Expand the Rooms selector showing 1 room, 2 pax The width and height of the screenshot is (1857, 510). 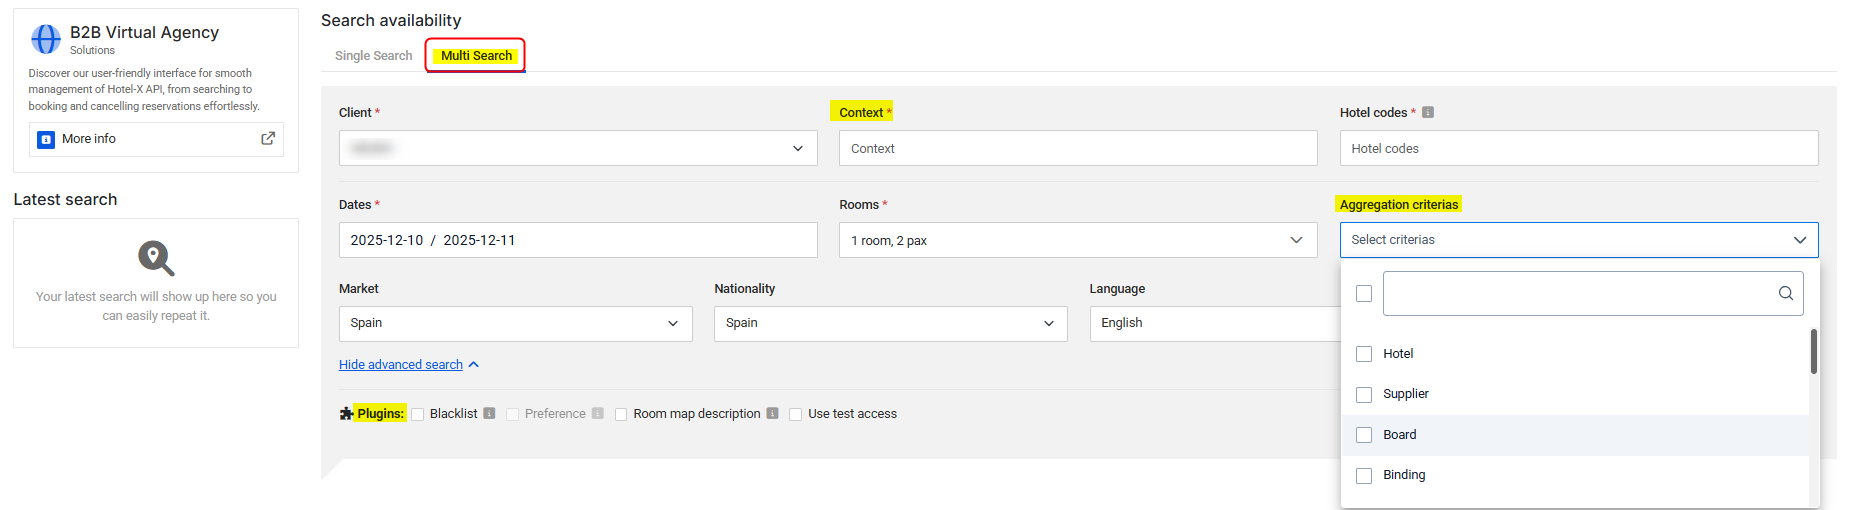tap(1077, 240)
